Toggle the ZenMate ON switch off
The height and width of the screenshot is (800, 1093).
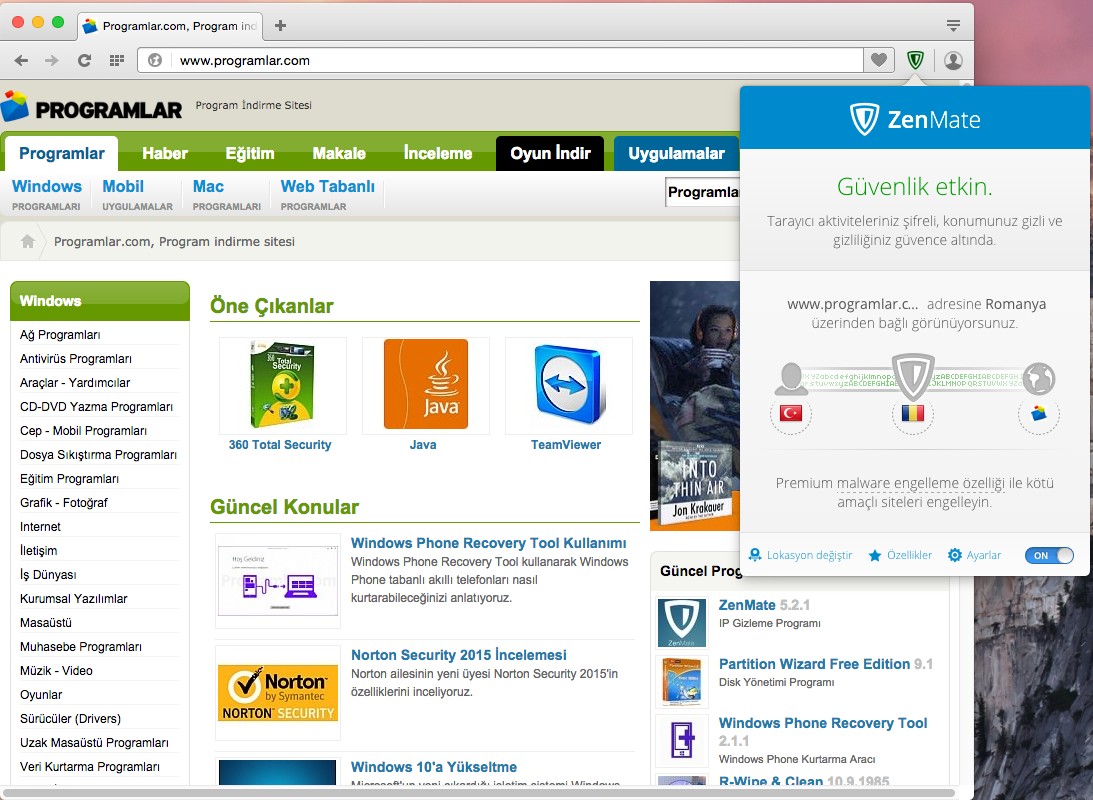tap(1048, 555)
